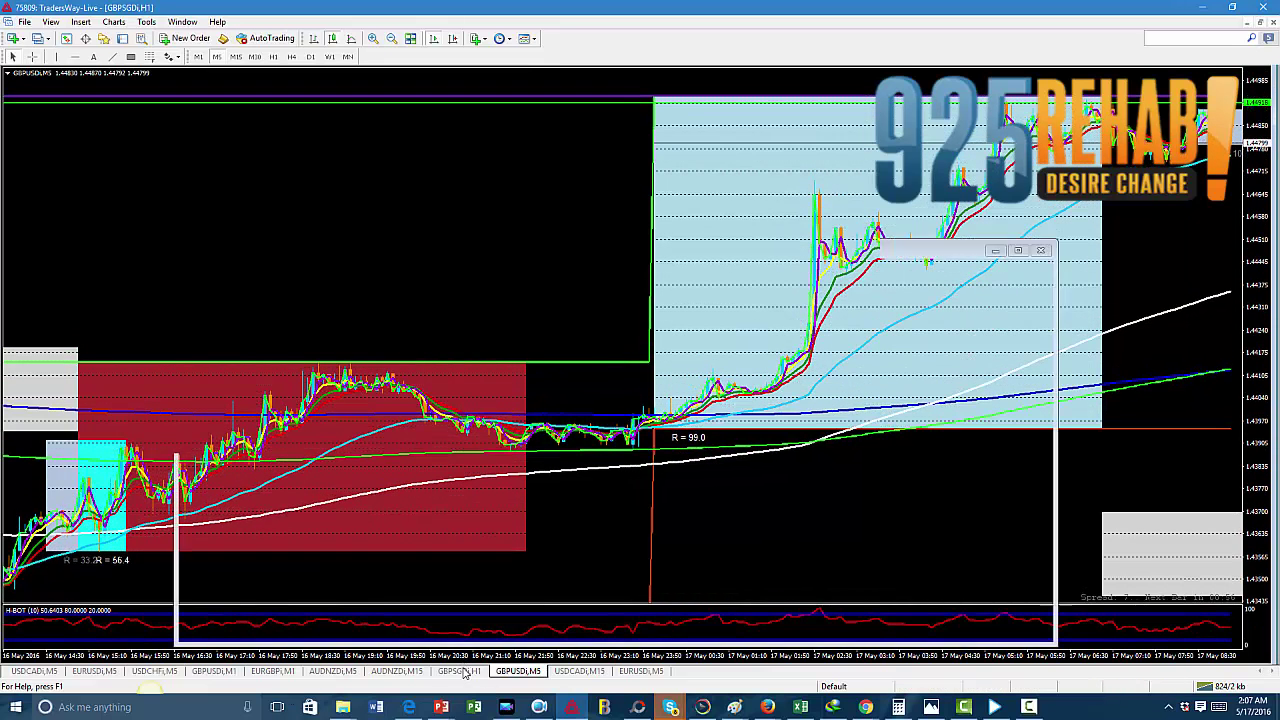Select the D1 timeframe
The image size is (1280, 720).
coord(311,57)
